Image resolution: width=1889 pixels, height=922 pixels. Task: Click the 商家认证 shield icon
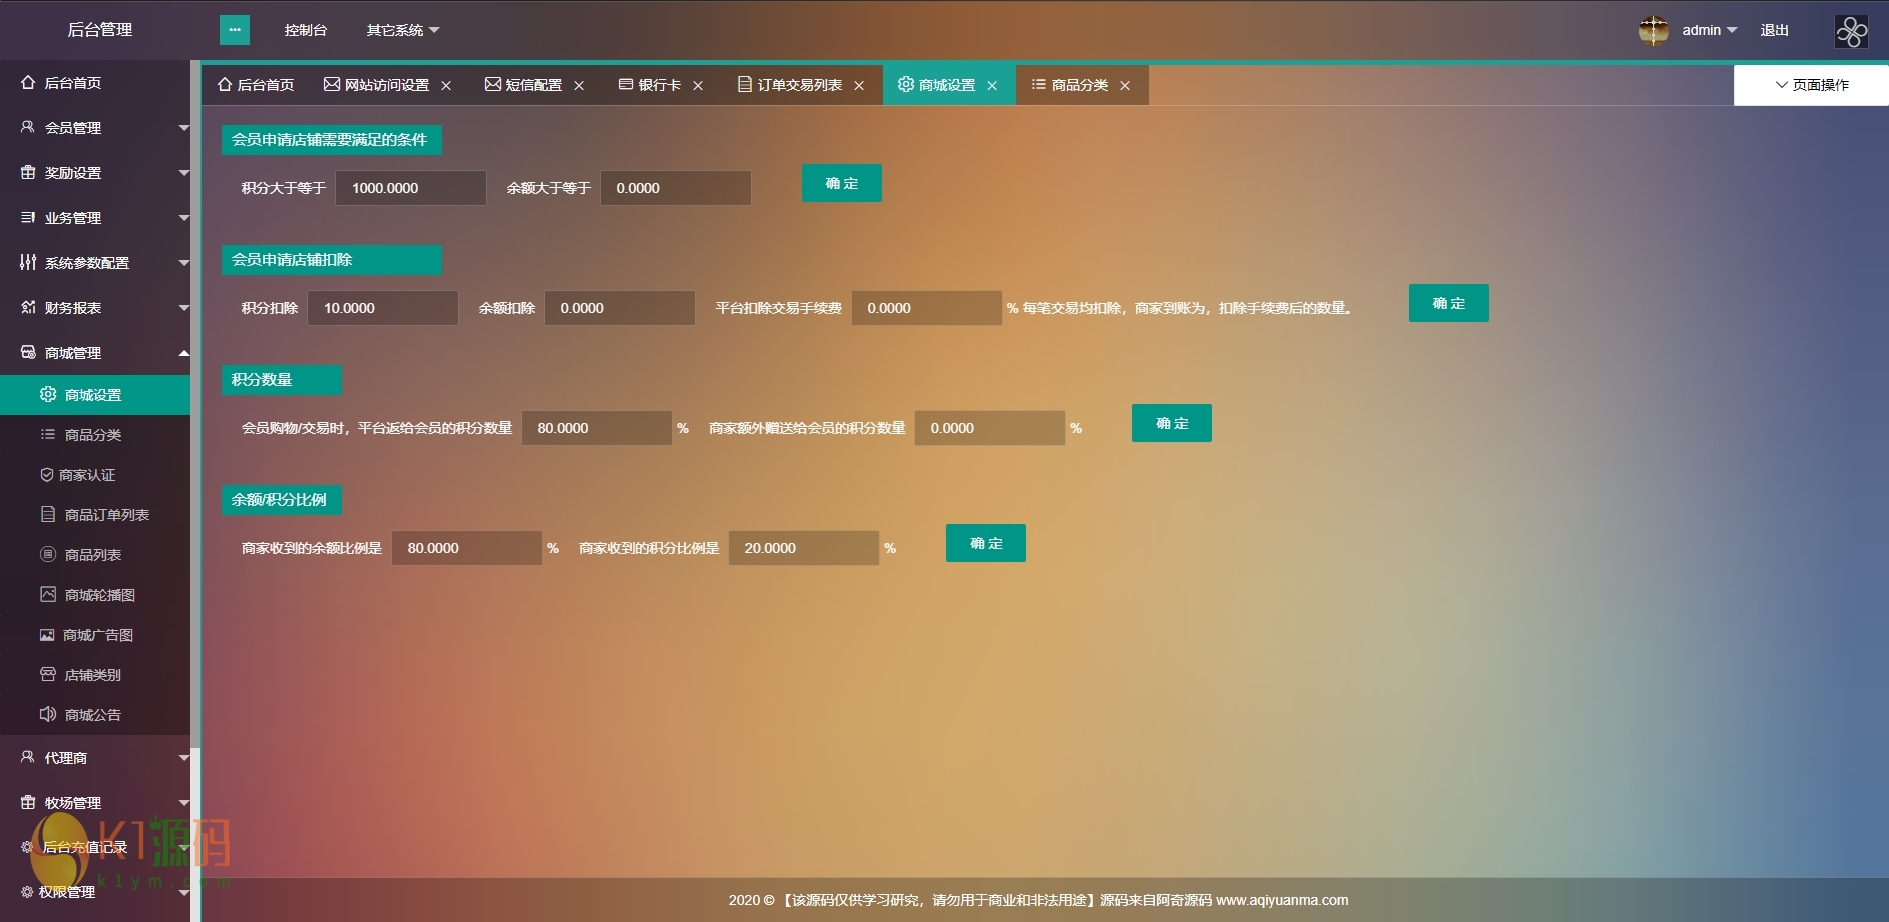coord(47,475)
